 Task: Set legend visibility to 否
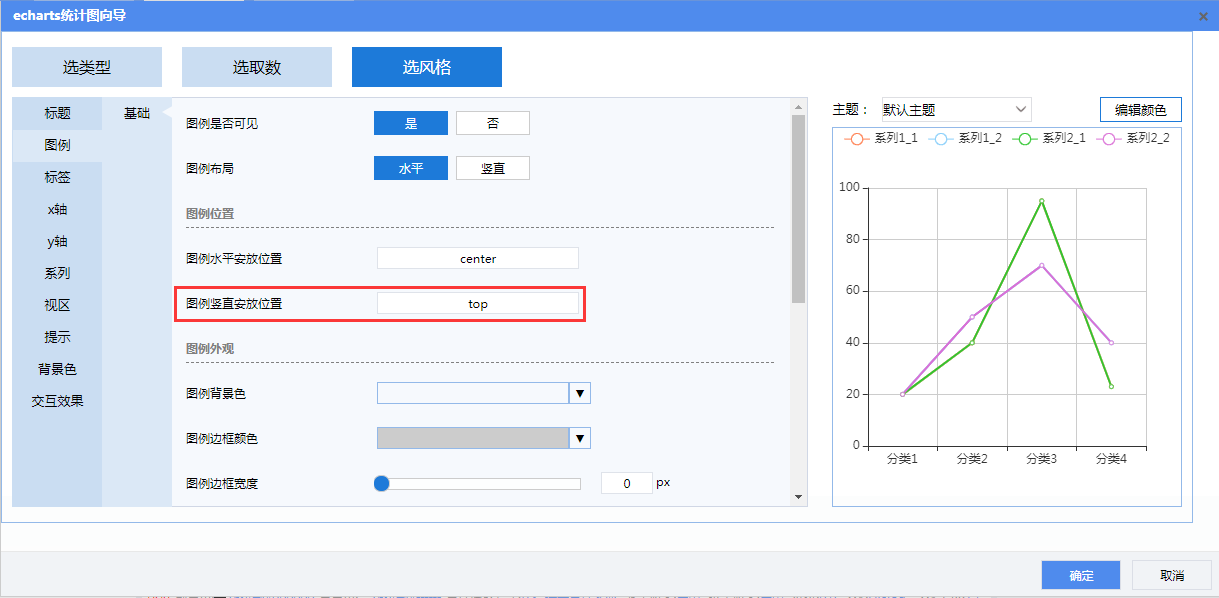[492, 123]
